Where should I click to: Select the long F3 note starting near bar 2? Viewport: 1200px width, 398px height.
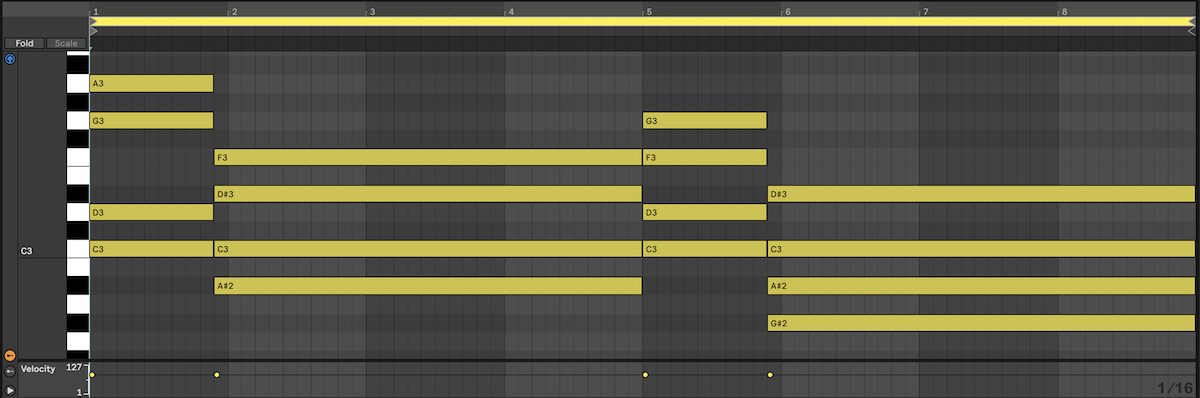pyautogui.click(x=428, y=157)
